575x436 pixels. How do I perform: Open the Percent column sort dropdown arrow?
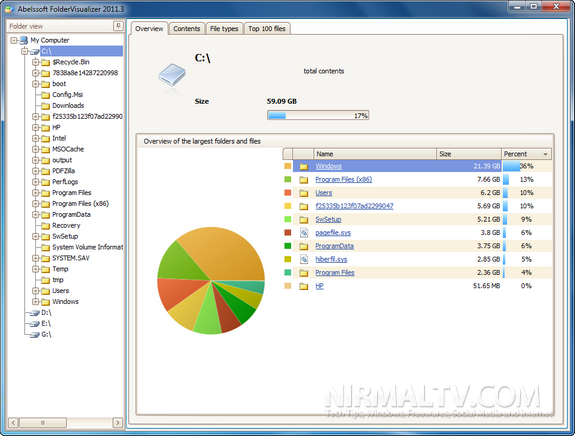(545, 154)
